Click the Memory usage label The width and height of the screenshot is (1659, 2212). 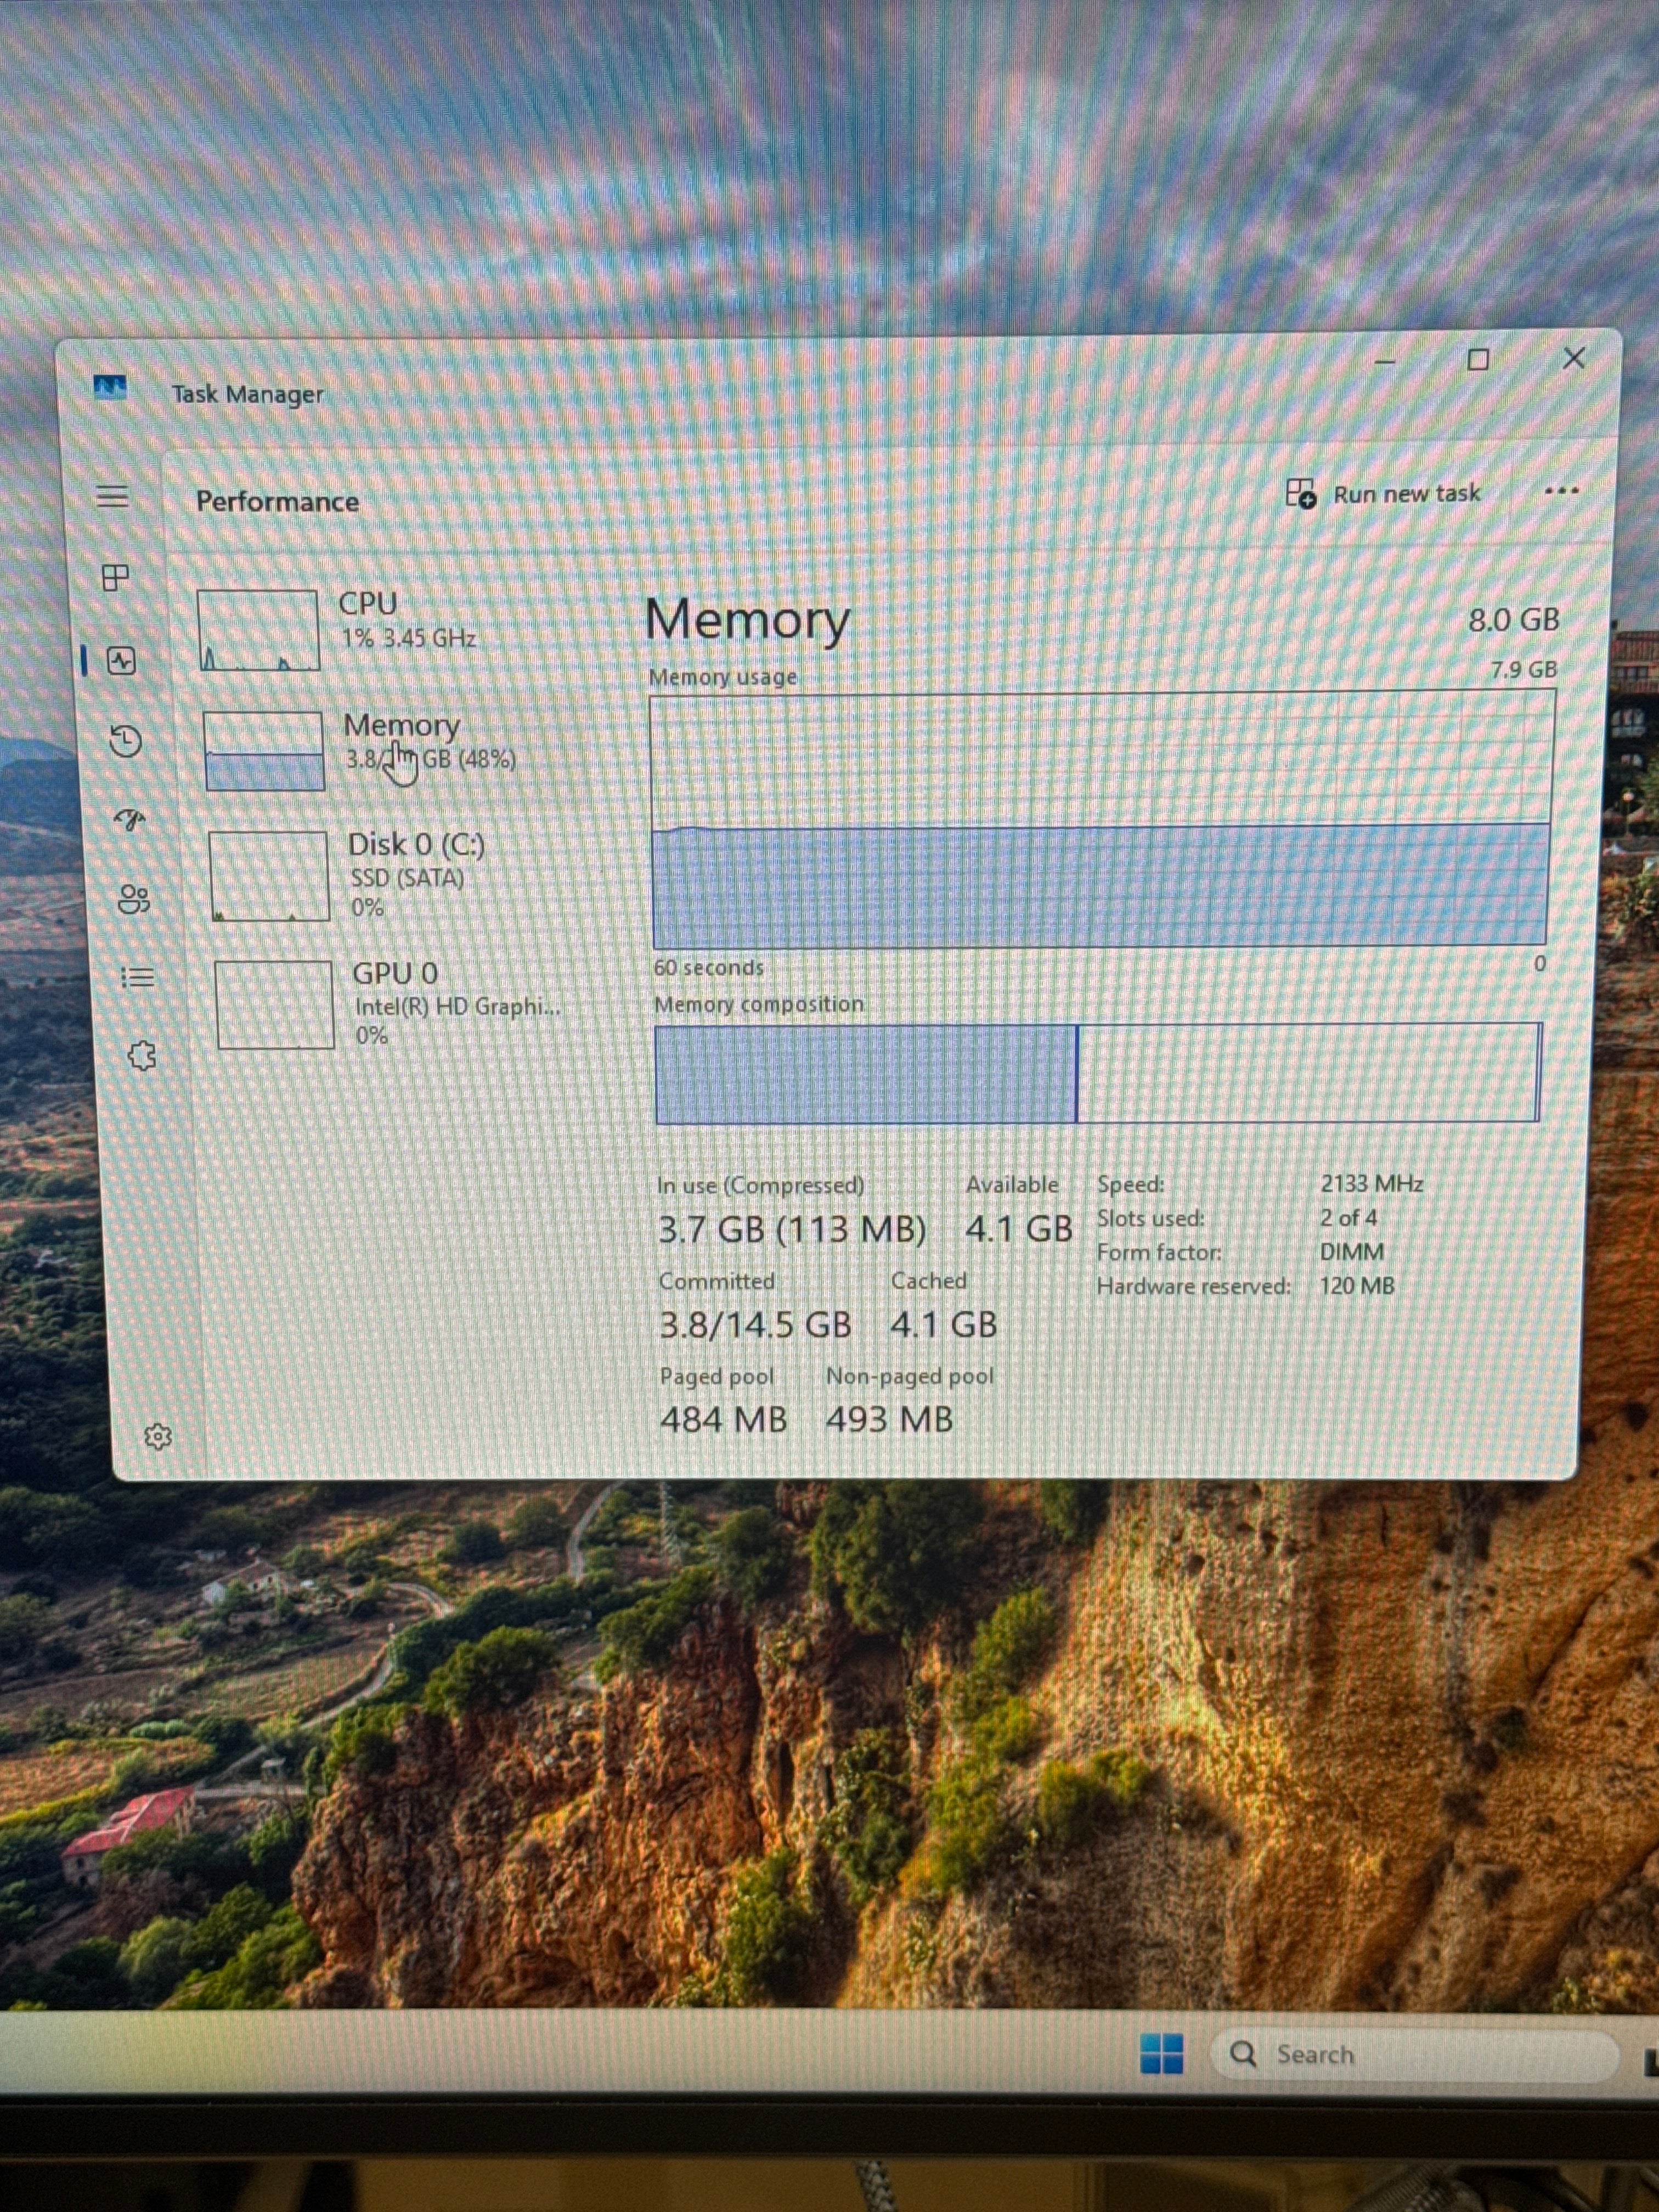[x=723, y=677]
